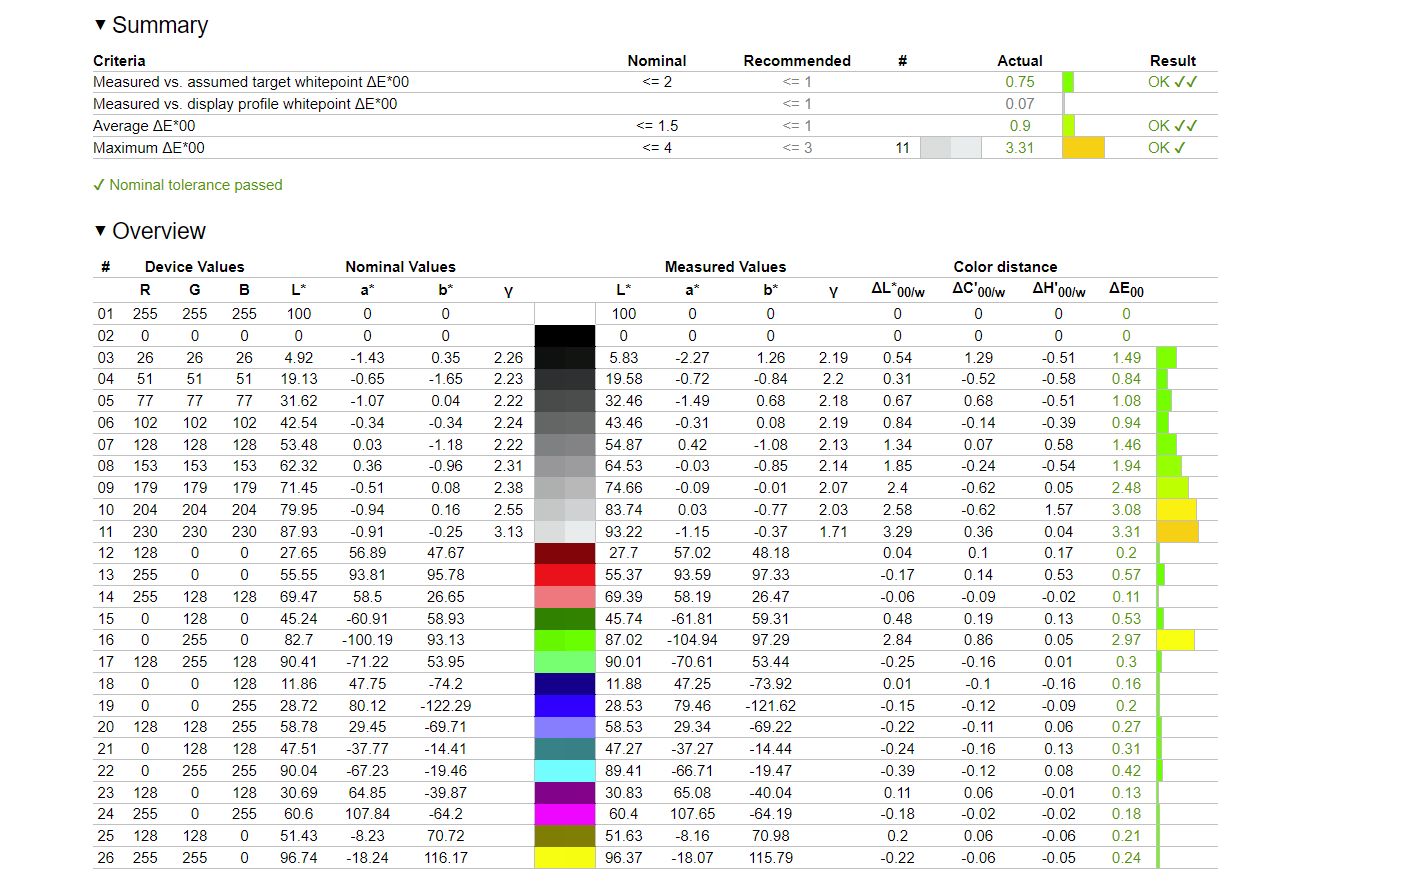
Task: Click measured gamma value '1.71'
Action: point(833,532)
